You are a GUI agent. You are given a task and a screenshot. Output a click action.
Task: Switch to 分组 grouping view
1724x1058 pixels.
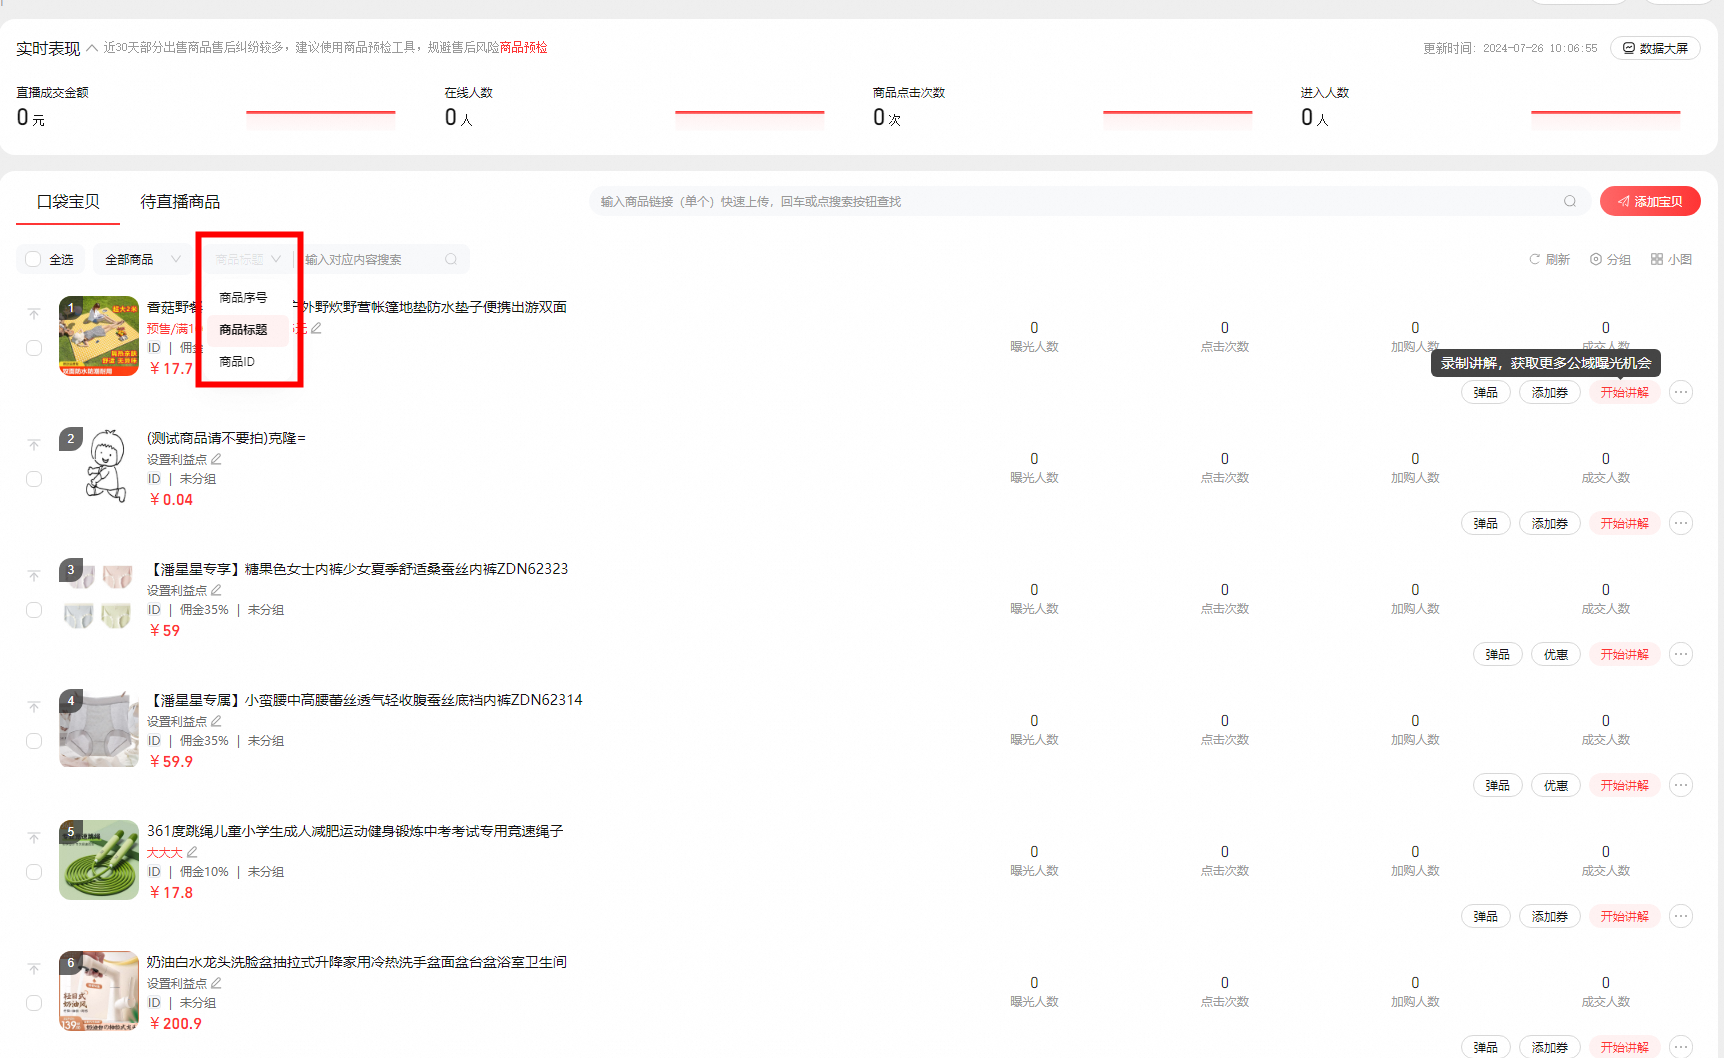click(1610, 259)
